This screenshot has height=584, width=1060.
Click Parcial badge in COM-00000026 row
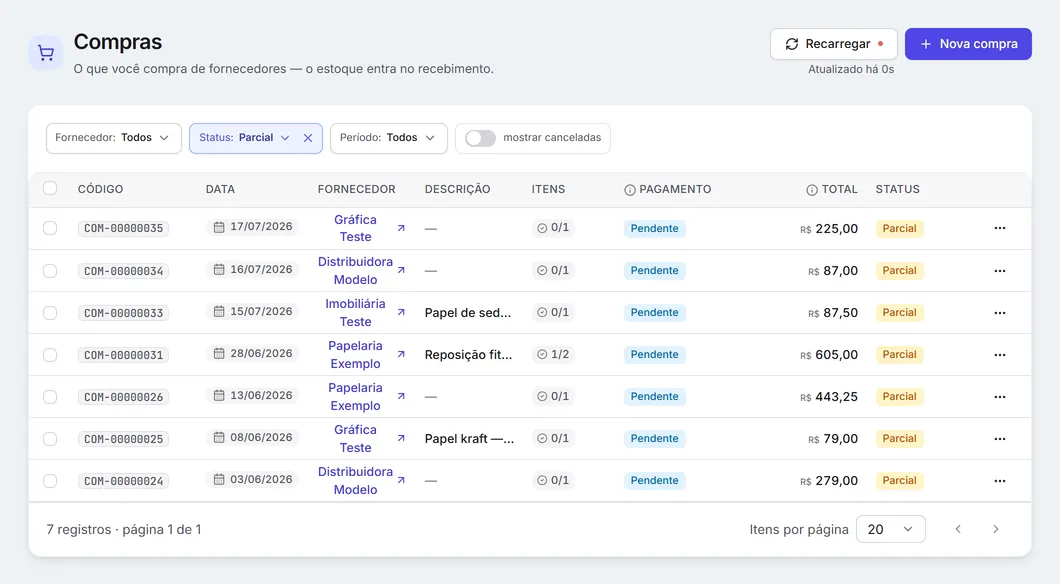(x=899, y=397)
